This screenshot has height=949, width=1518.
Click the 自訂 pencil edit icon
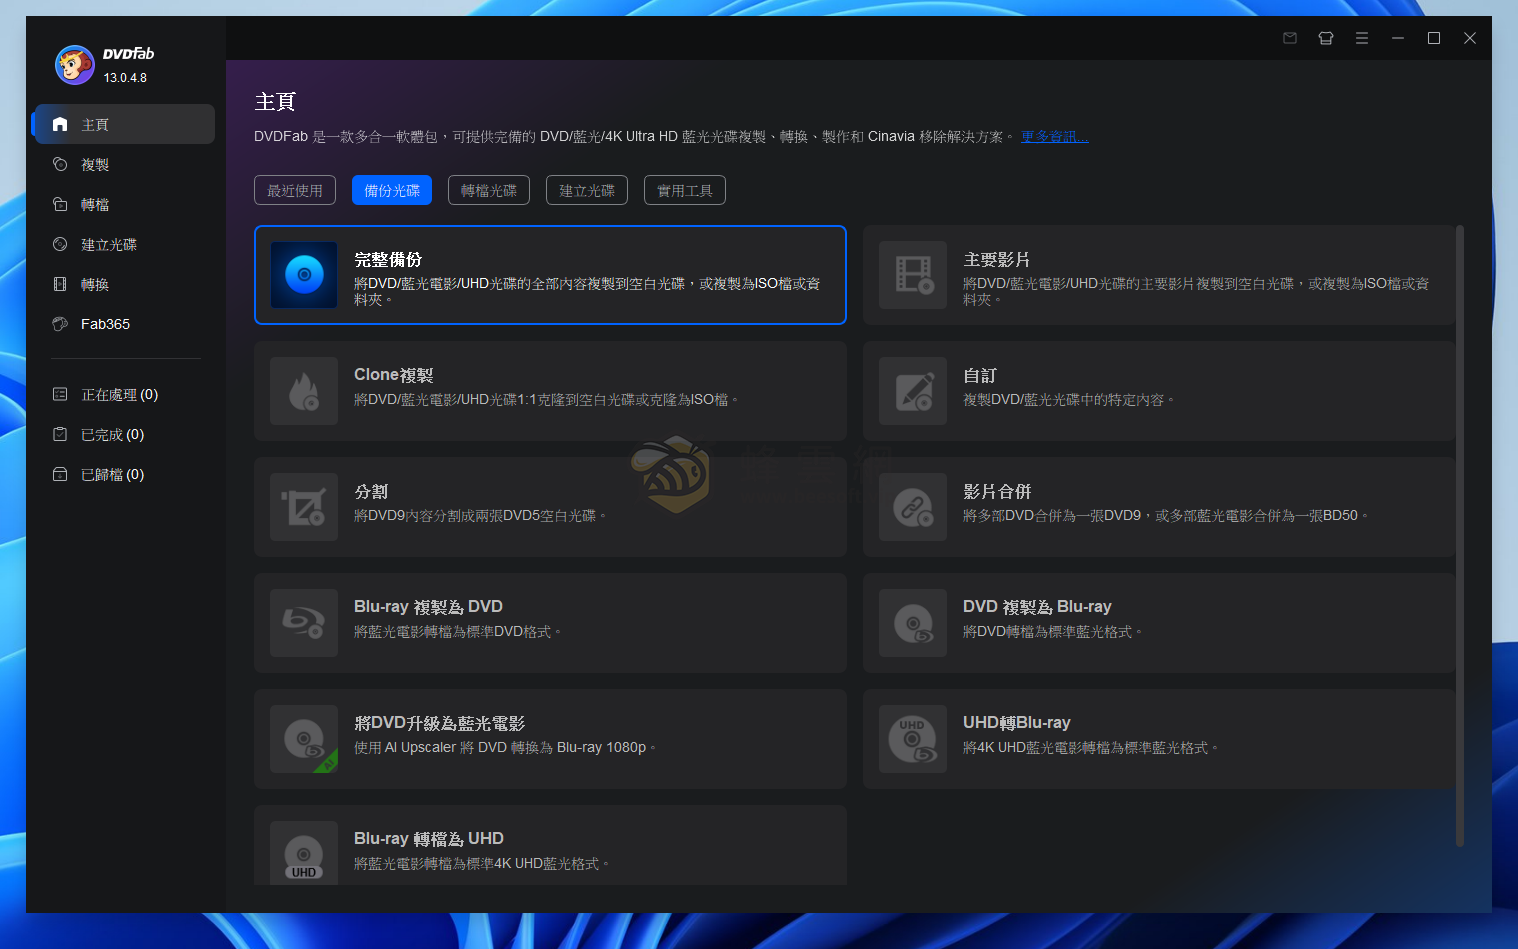913,391
